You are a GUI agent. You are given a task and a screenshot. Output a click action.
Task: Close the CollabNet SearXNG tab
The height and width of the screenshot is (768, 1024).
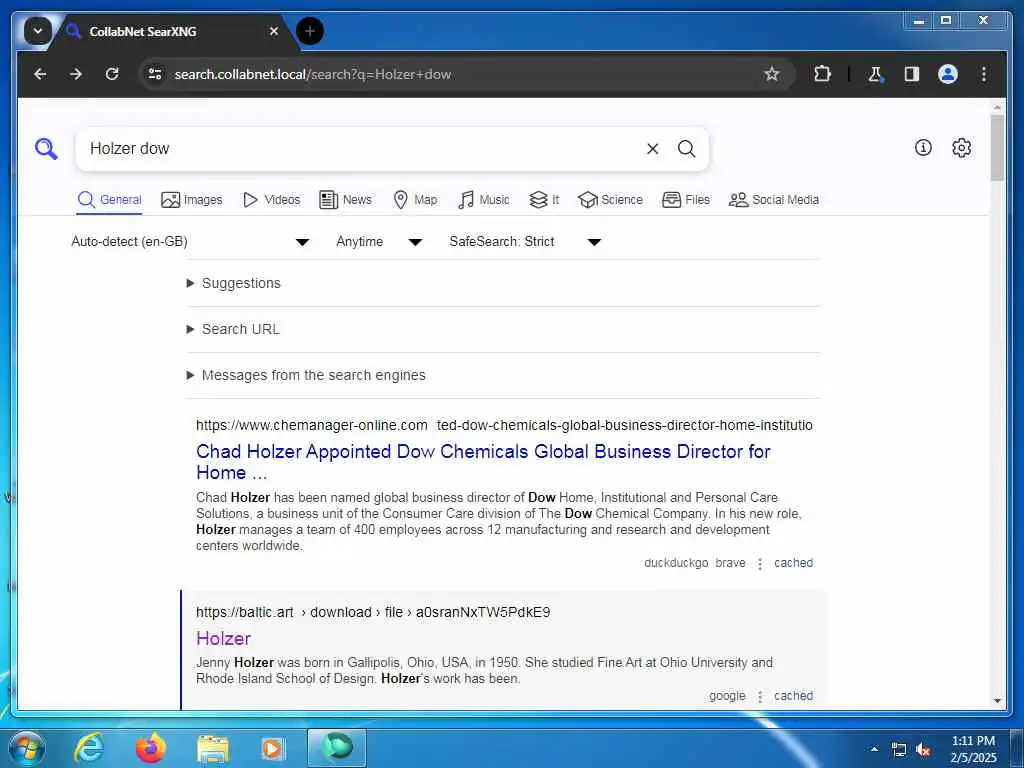pos(274,31)
